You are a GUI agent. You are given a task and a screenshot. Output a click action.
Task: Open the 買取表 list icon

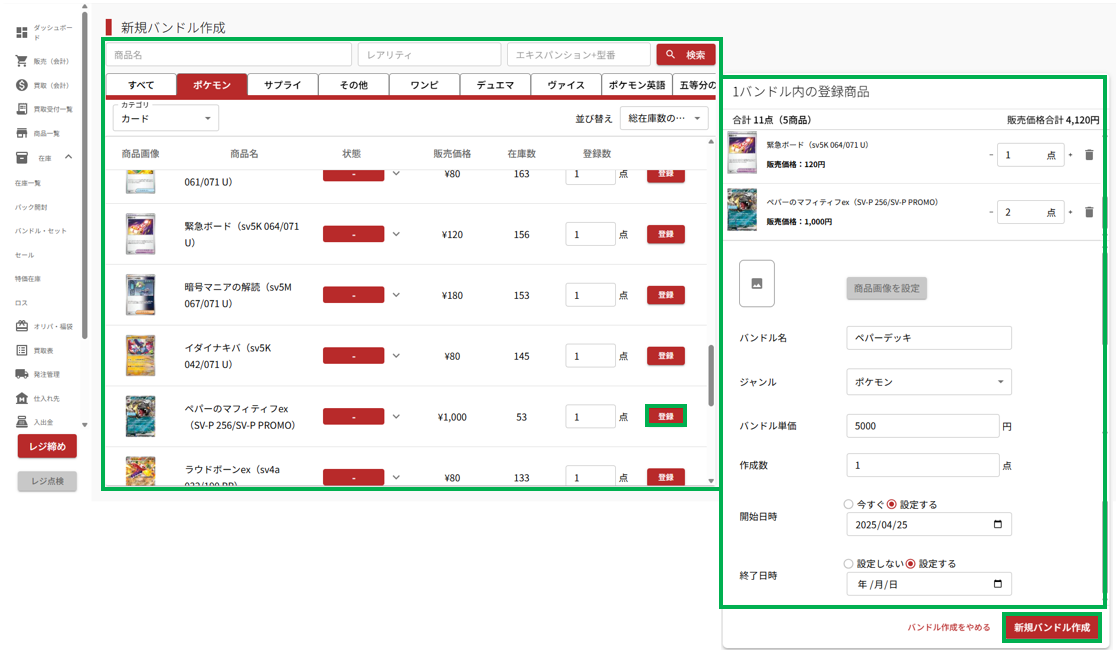click(x=22, y=350)
